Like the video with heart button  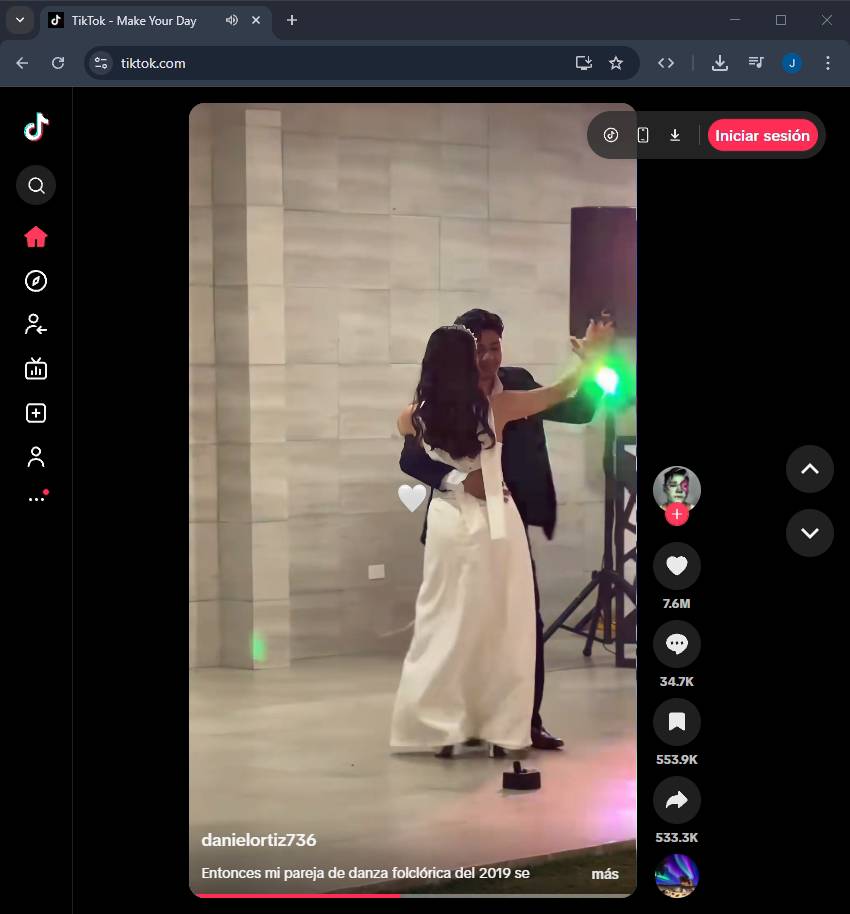[676, 566]
